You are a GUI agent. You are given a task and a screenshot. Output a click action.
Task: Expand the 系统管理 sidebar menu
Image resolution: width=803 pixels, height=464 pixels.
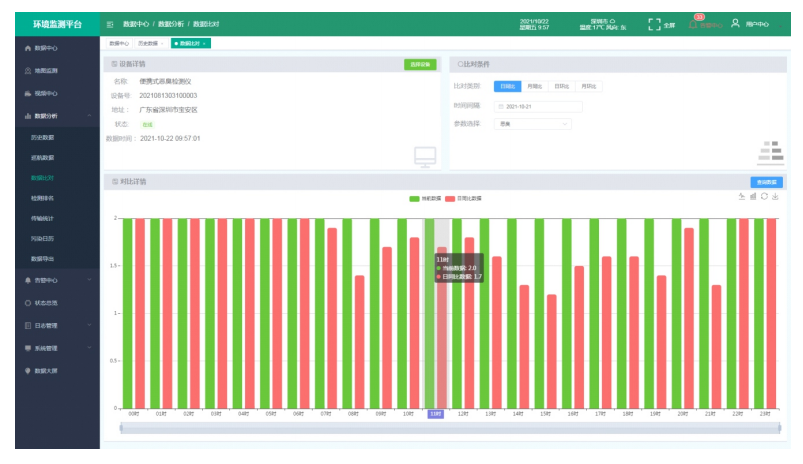click(46, 348)
